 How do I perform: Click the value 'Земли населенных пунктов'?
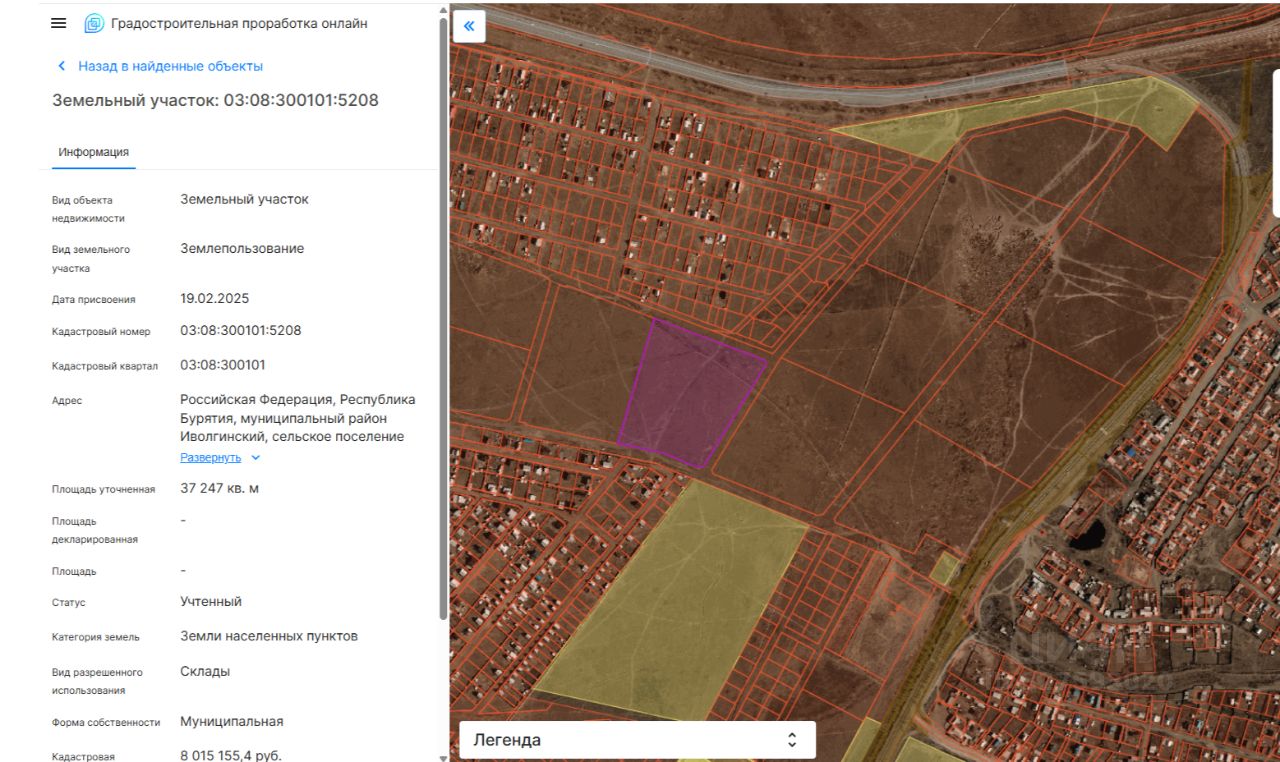tap(269, 636)
